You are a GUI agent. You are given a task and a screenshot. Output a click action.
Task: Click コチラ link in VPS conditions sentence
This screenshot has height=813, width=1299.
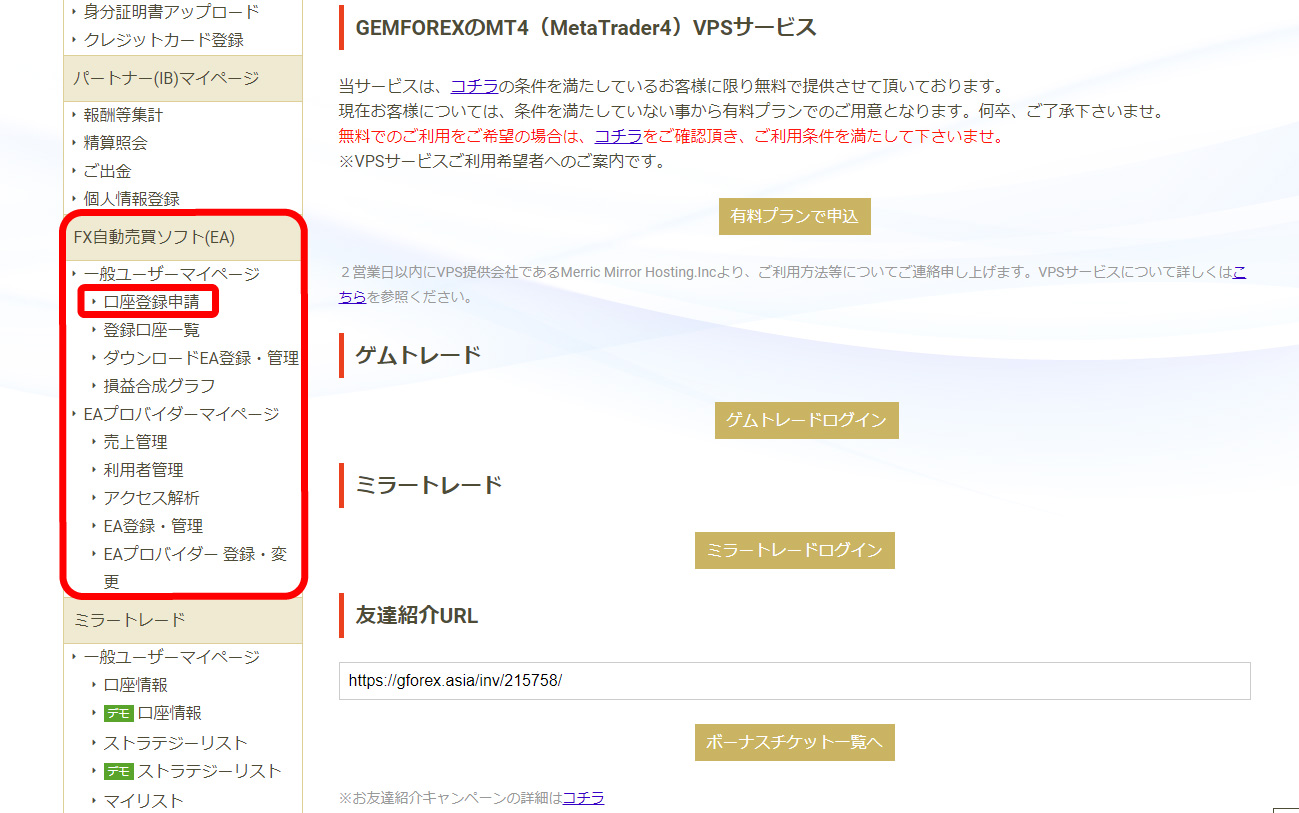(x=474, y=86)
